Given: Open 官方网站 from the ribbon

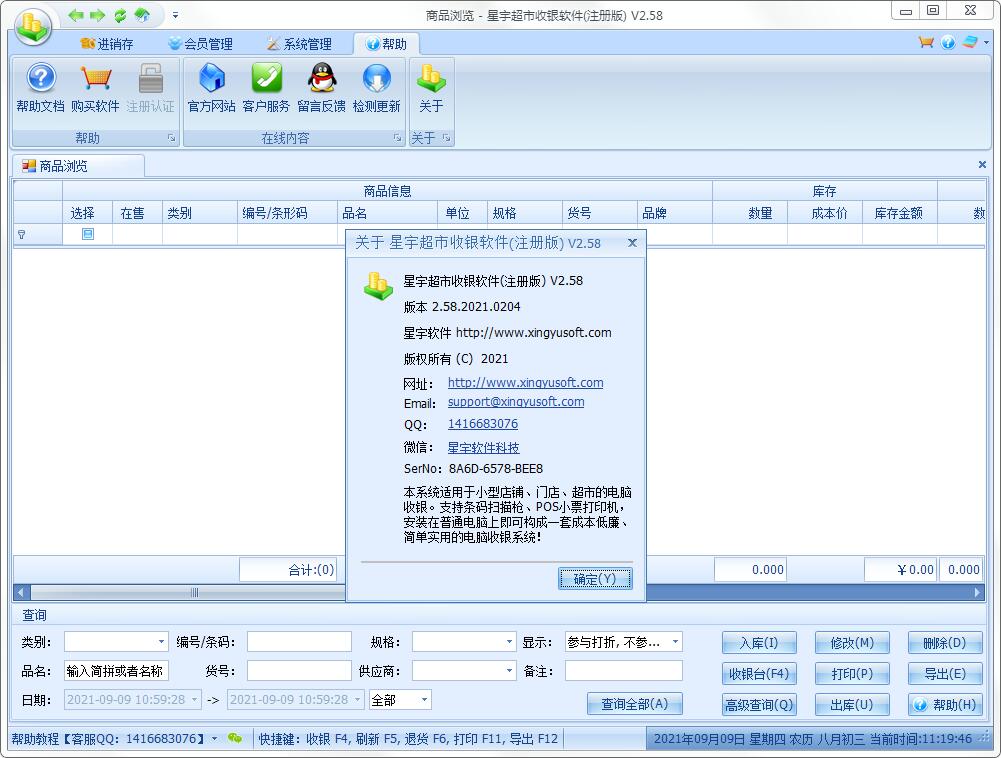Looking at the screenshot, I should click(211, 80).
